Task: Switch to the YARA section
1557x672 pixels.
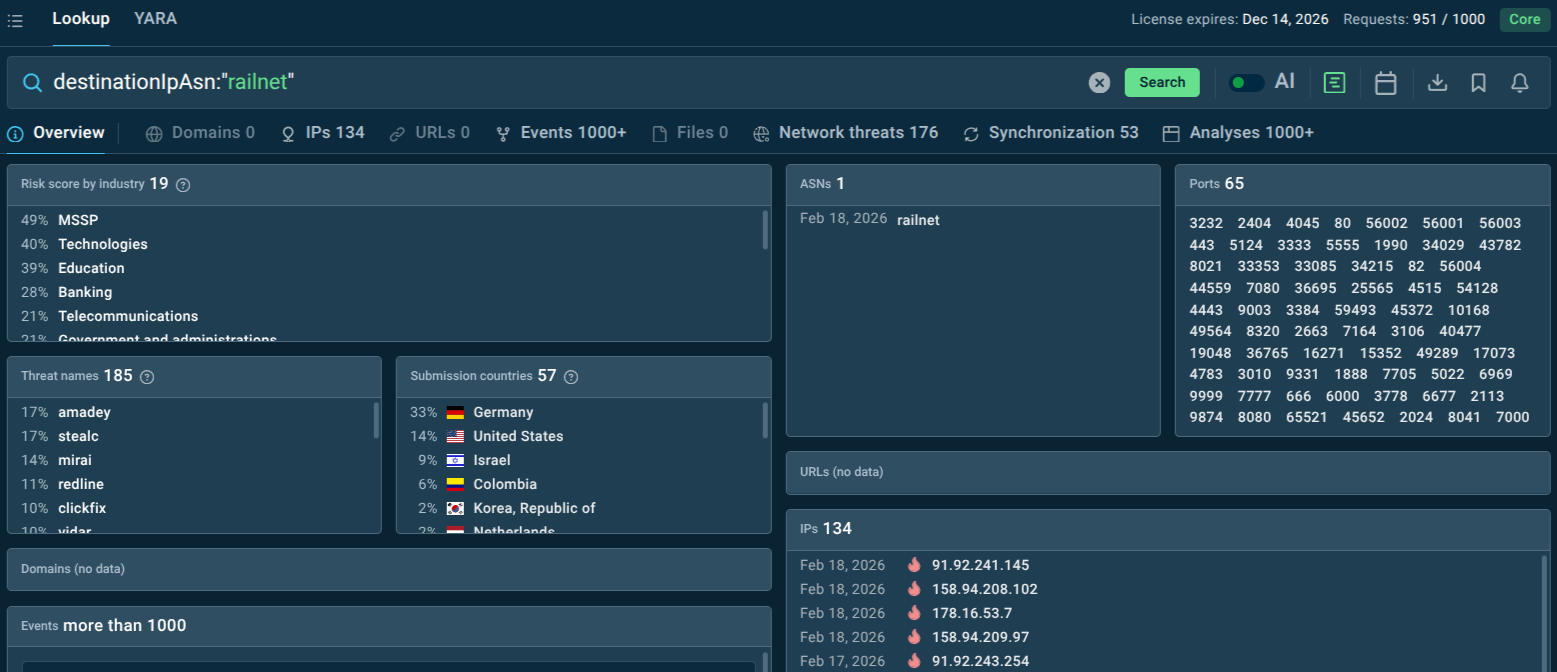Action: [155, 18]
